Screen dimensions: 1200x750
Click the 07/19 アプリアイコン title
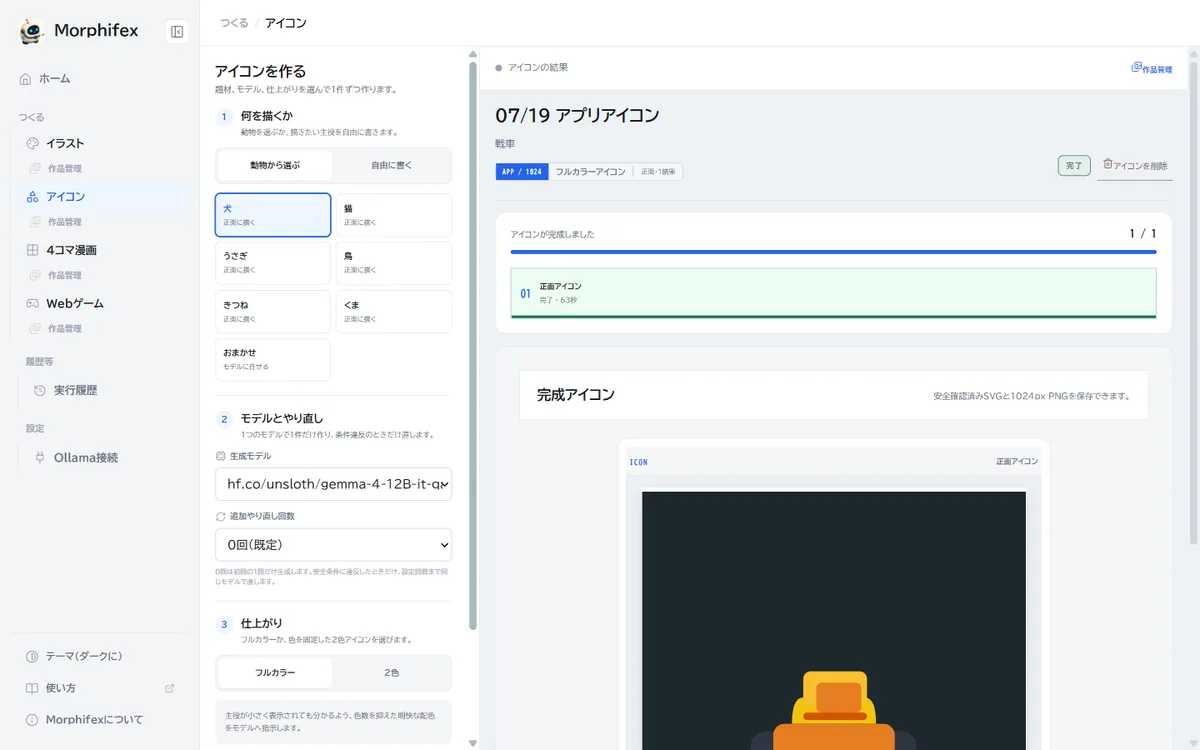[x=577, y=115]
